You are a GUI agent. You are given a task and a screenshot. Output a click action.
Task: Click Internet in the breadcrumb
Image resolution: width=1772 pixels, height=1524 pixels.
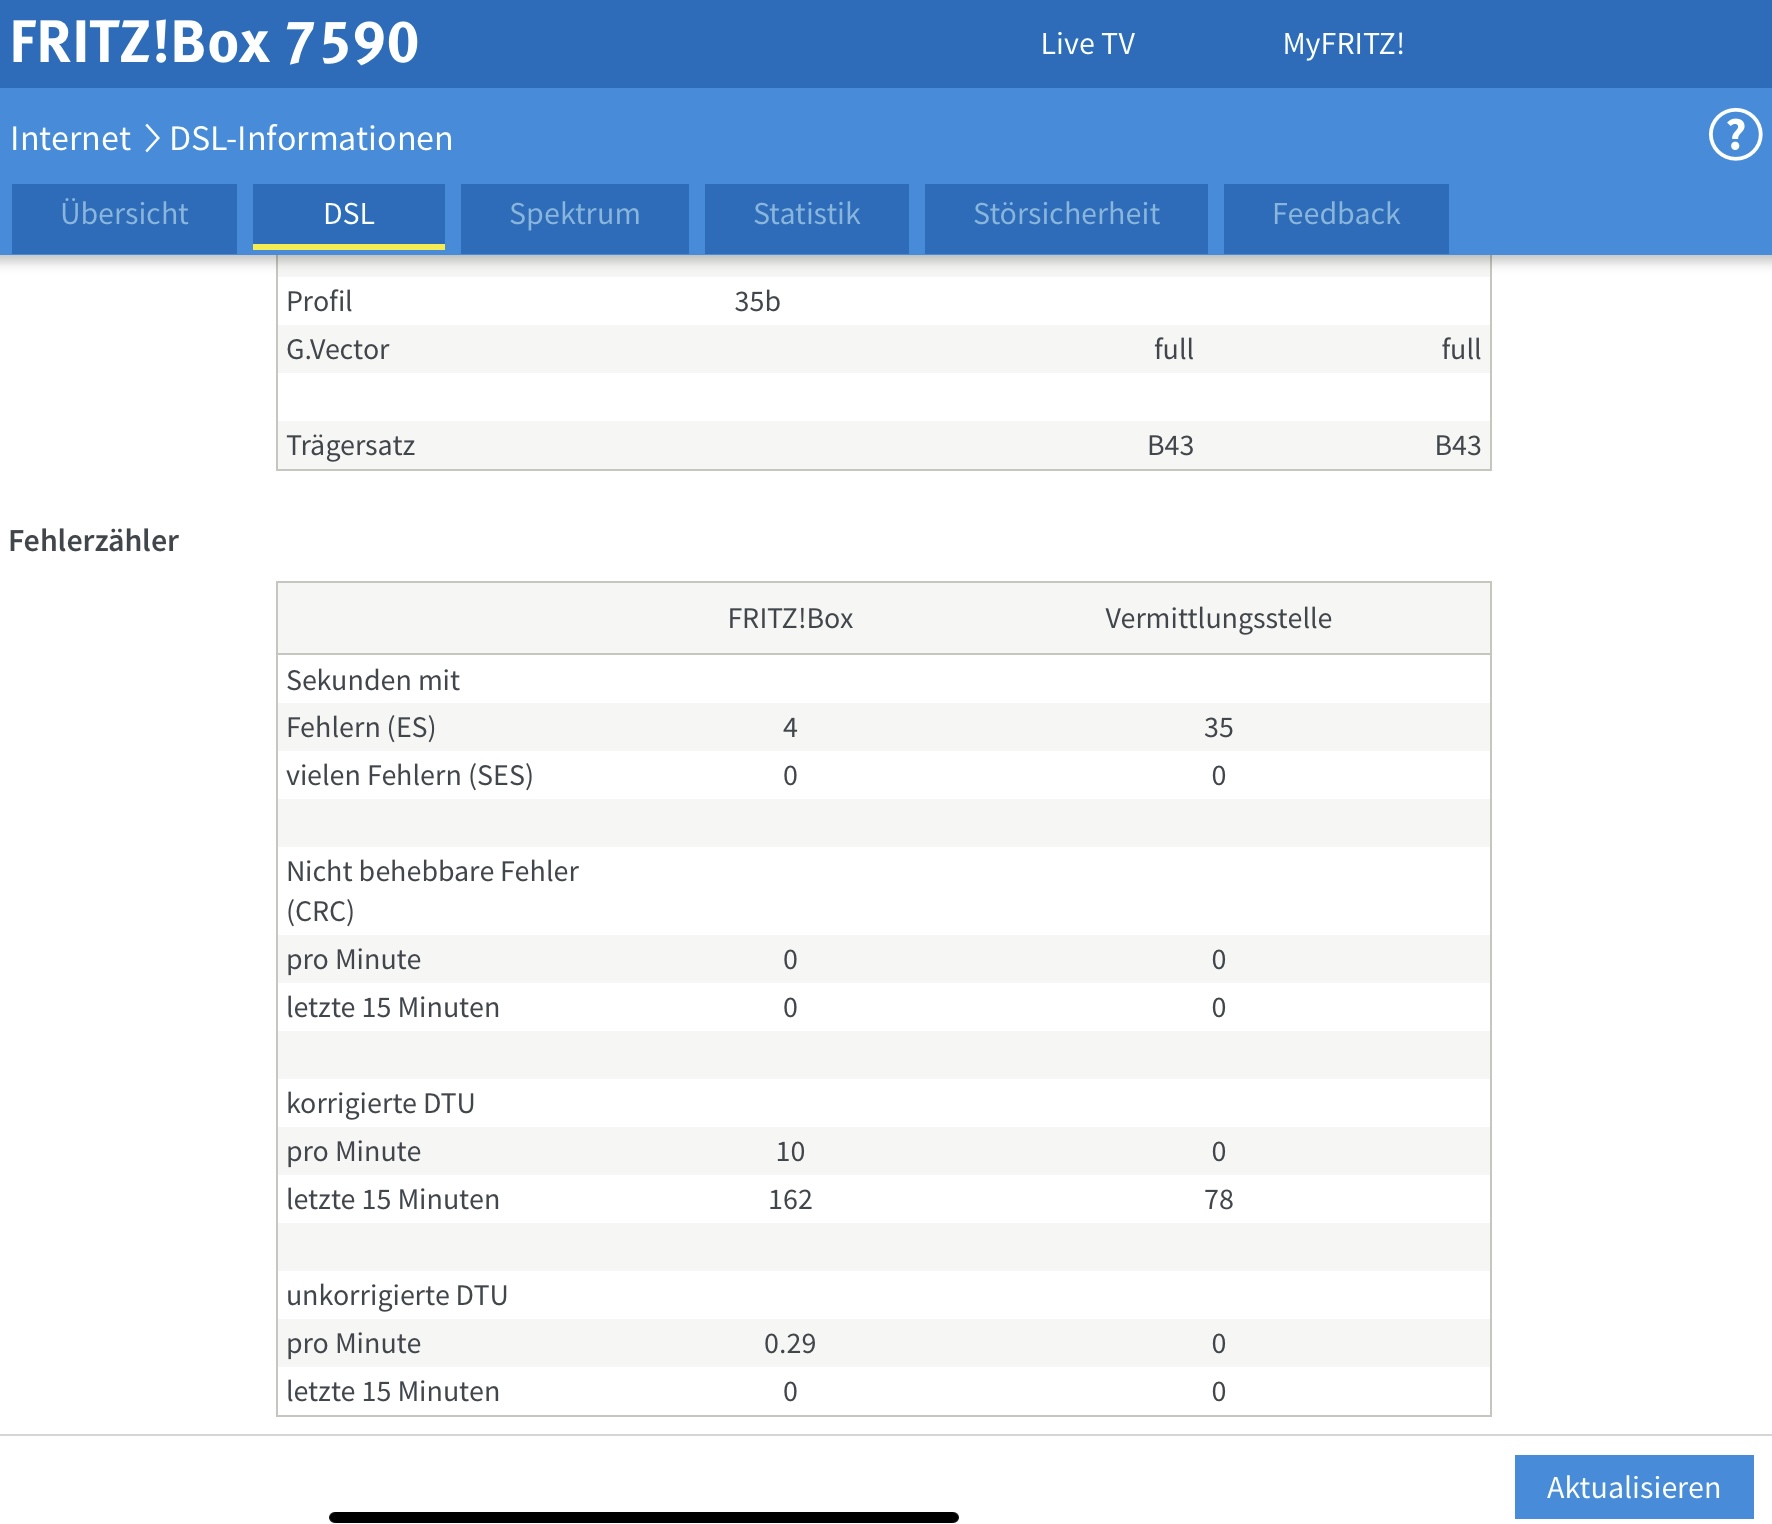pyautogui.click(x=70, y=138)
